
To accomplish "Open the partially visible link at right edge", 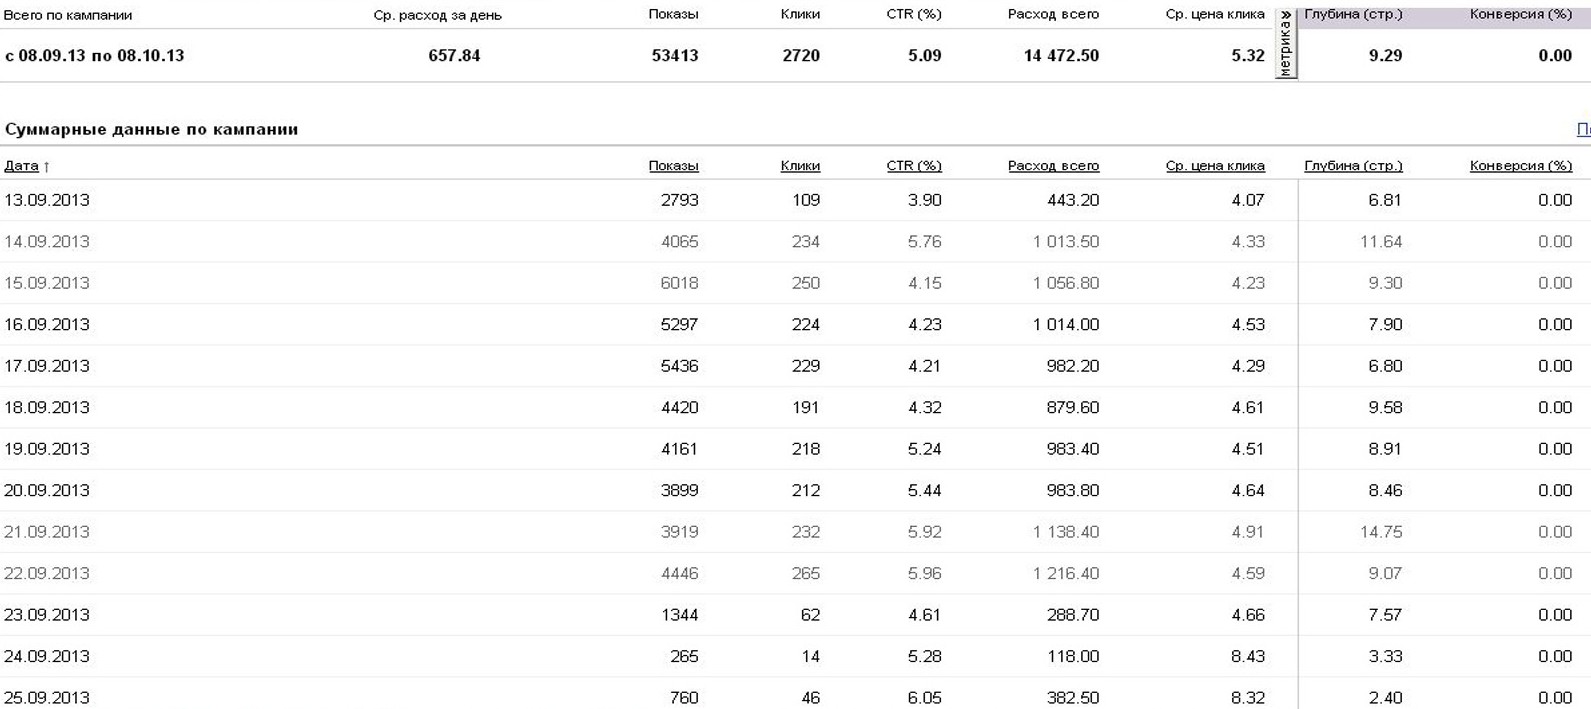I will coord(1583,130).
